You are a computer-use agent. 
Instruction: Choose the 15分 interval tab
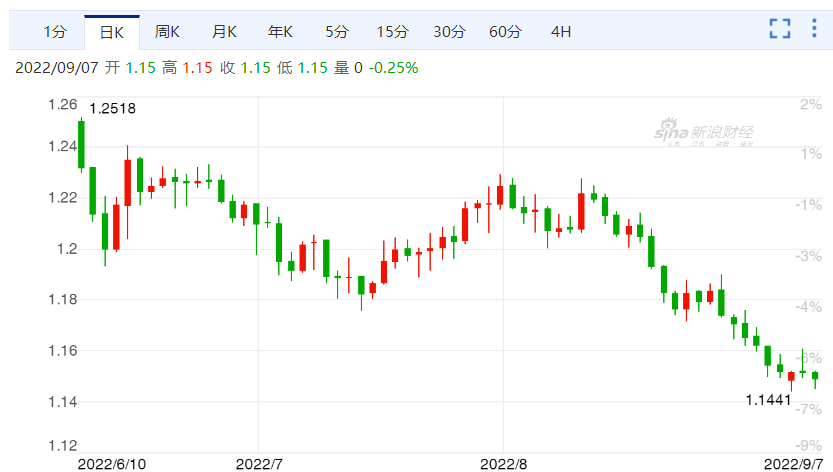[392, 32]
